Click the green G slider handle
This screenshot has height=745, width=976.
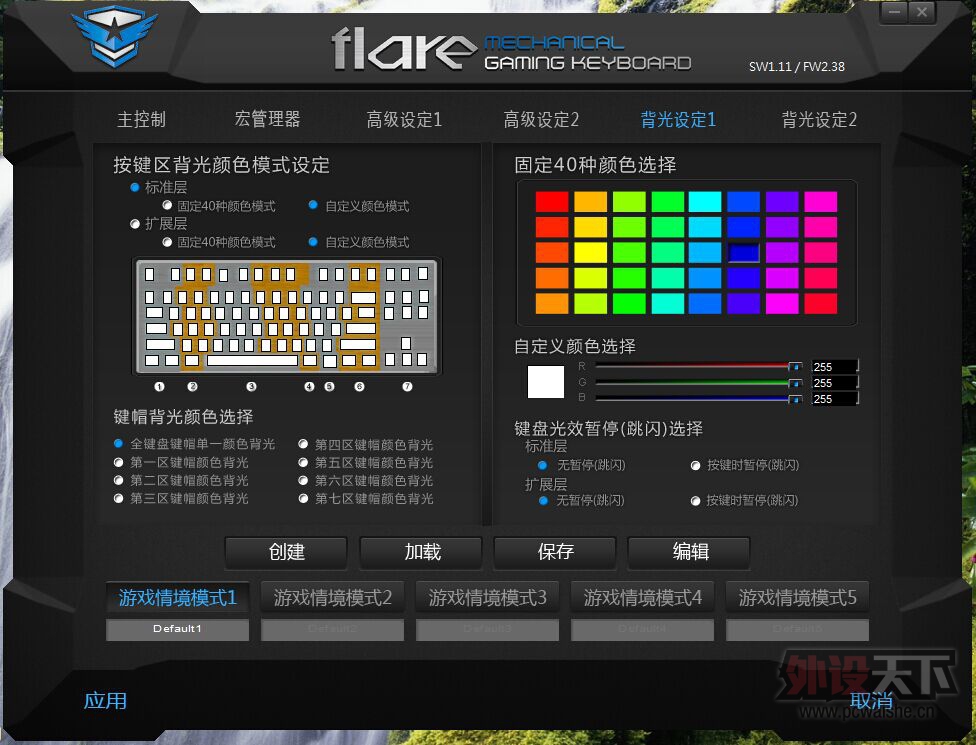tap(795, 383)
